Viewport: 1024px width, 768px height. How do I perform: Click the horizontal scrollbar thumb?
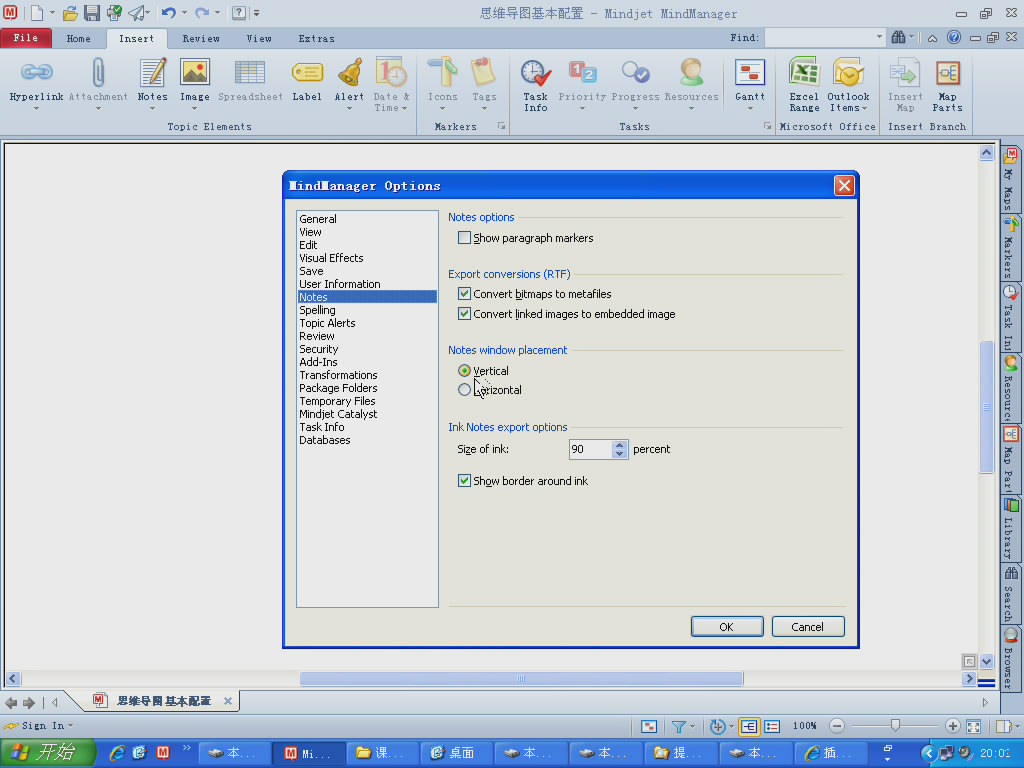coord(520,679)
